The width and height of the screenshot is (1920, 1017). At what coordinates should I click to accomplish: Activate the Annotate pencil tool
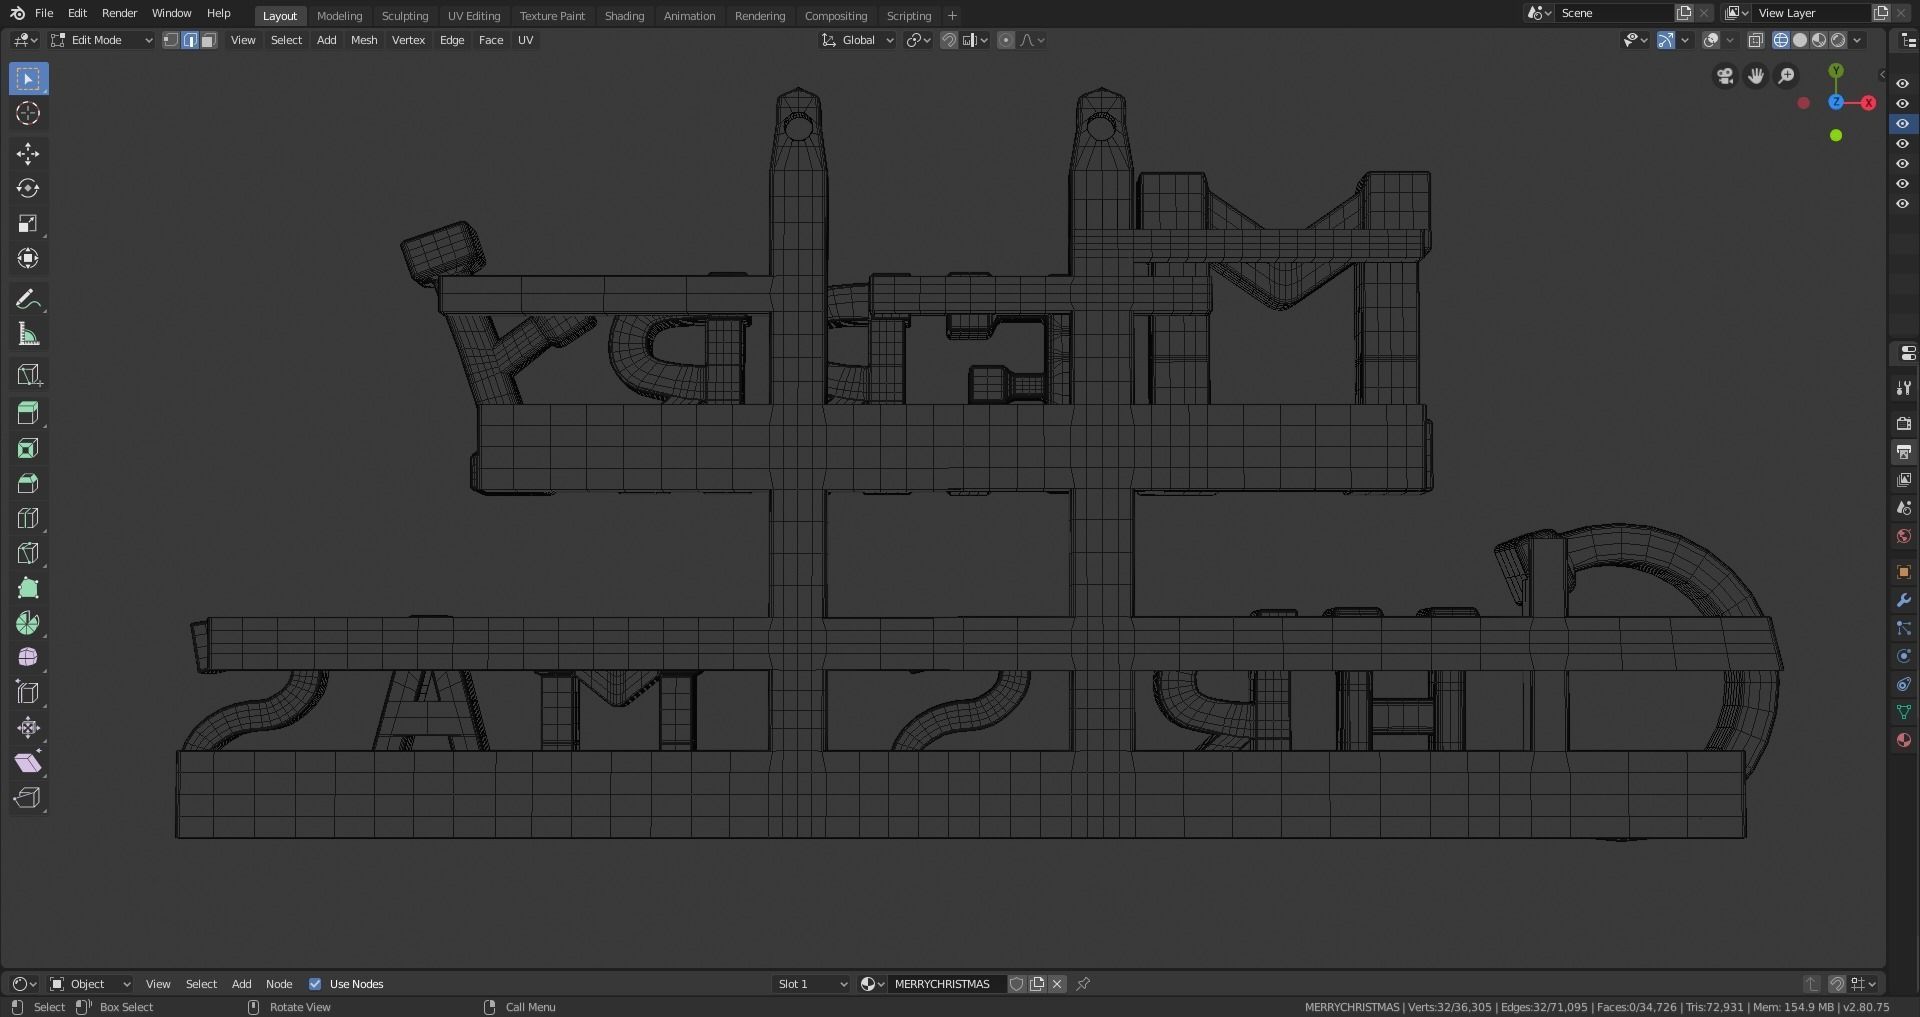28,299
